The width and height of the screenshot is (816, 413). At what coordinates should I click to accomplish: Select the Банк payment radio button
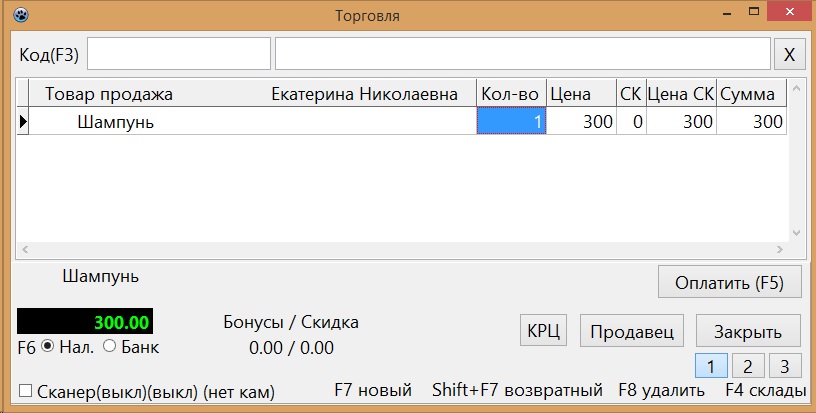109,346
